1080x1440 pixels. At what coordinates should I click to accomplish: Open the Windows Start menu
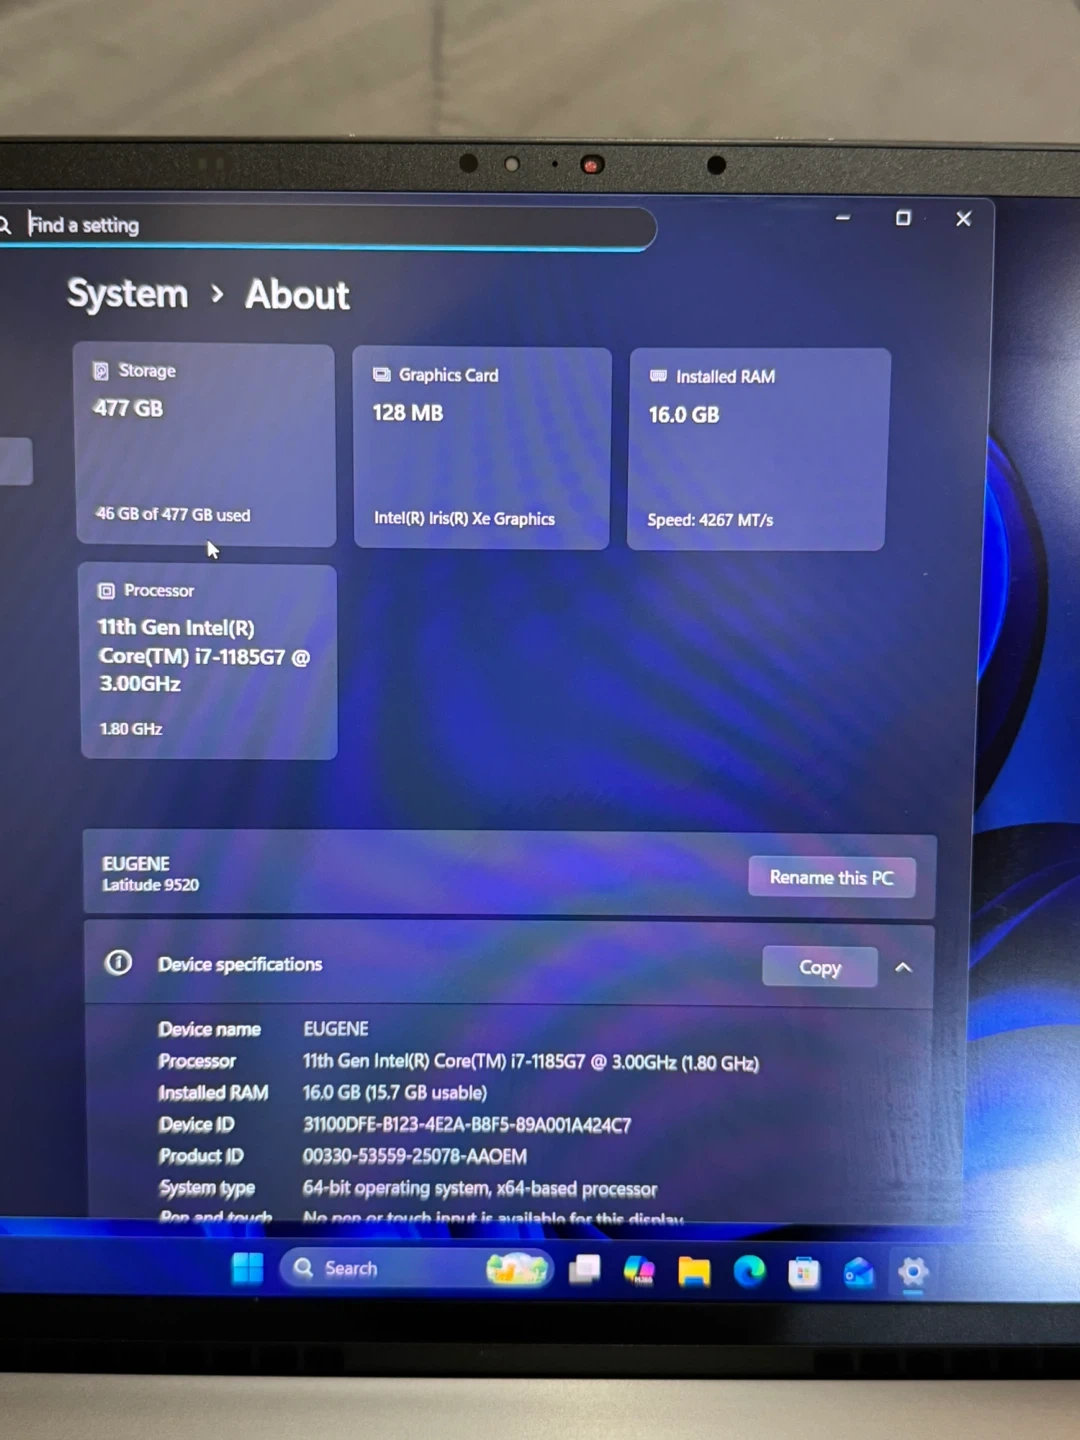(x=247, y=1268)
